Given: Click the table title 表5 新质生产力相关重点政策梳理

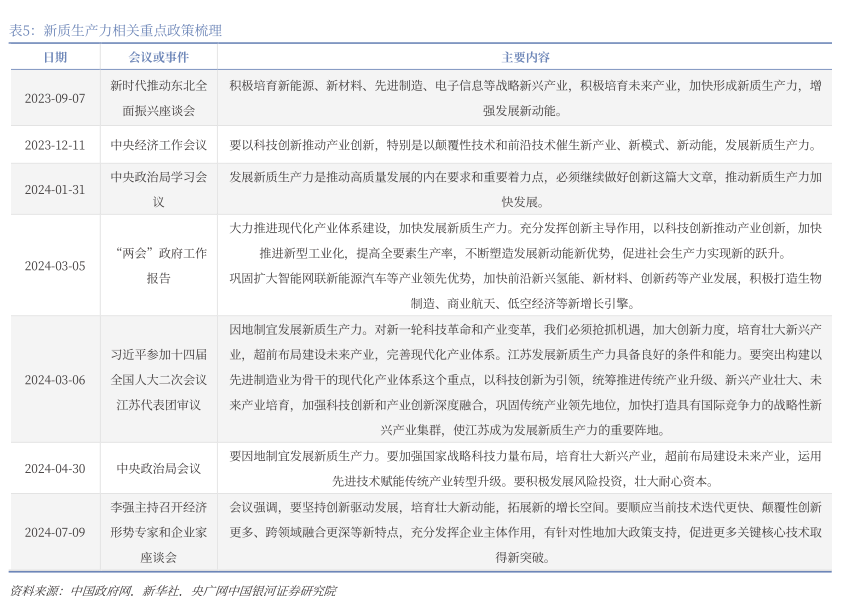Looking at the screenshot, I should (x=116, y=30).
